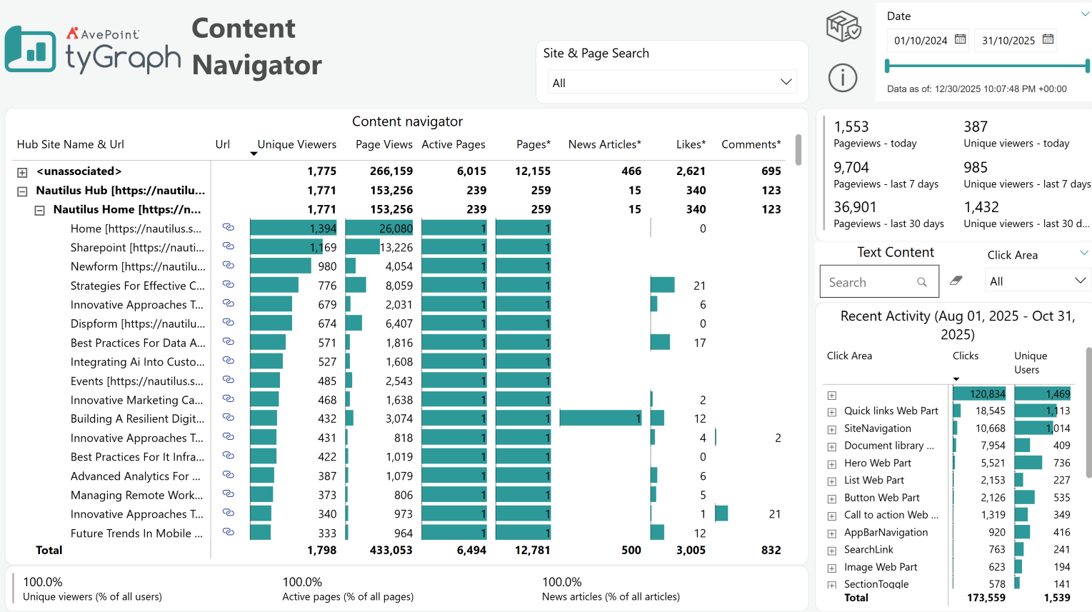The width and height of the screenshot is (1092, 612).
Task: Open the link icon for Sharepoint row
Action: pos(228,246)
